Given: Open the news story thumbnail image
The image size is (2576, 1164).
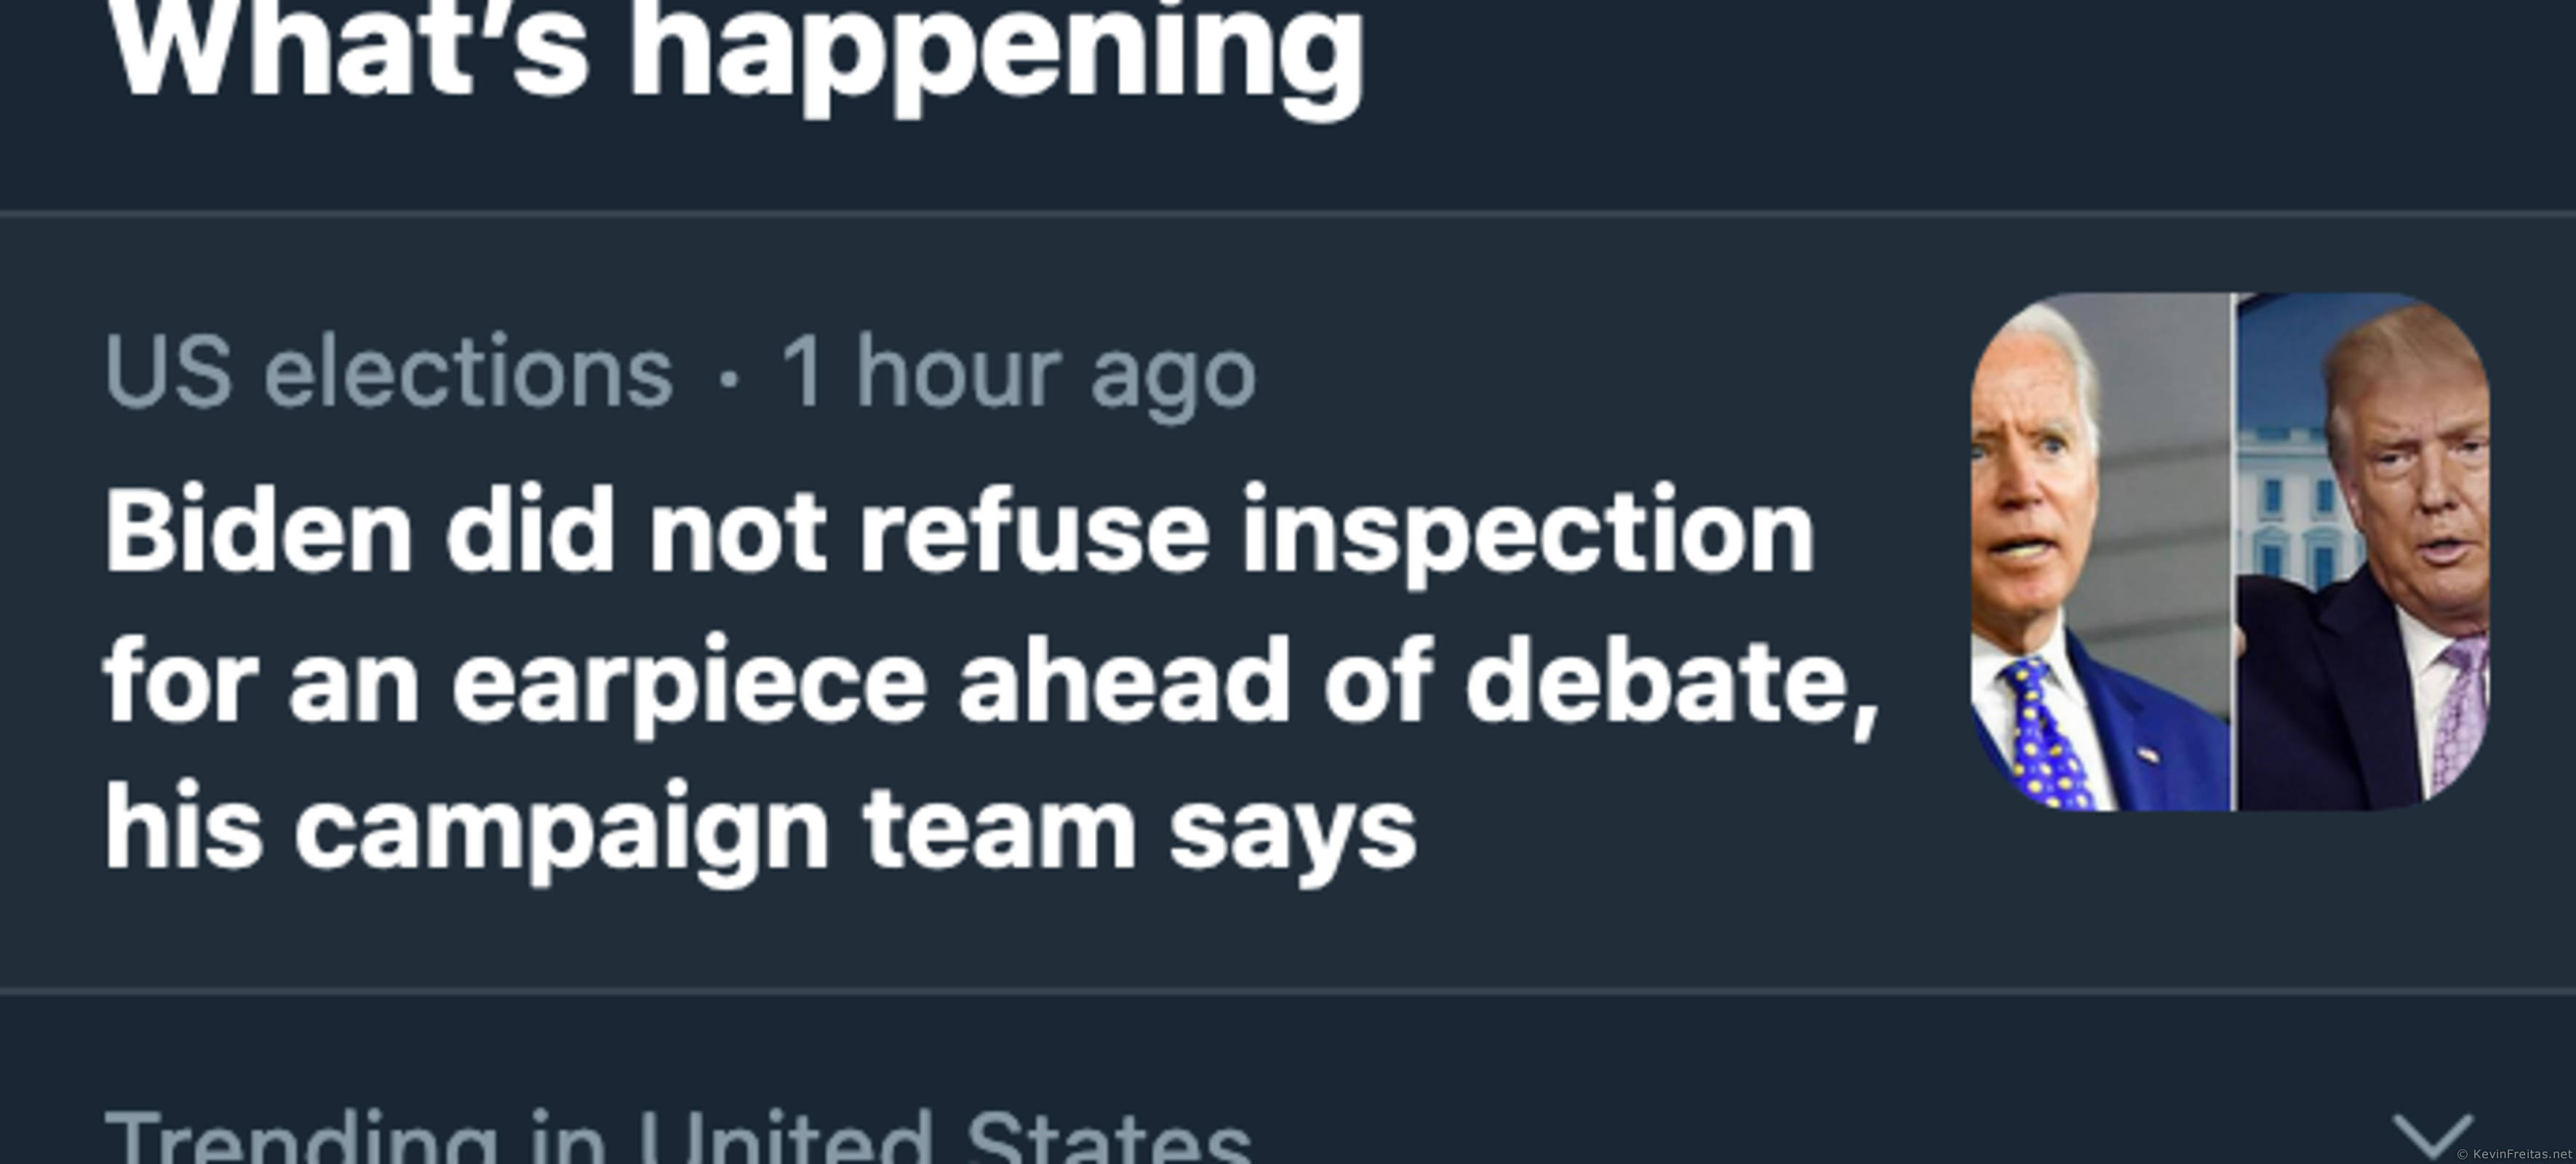Looking at the screenshot, I should tap(2230, 551).
